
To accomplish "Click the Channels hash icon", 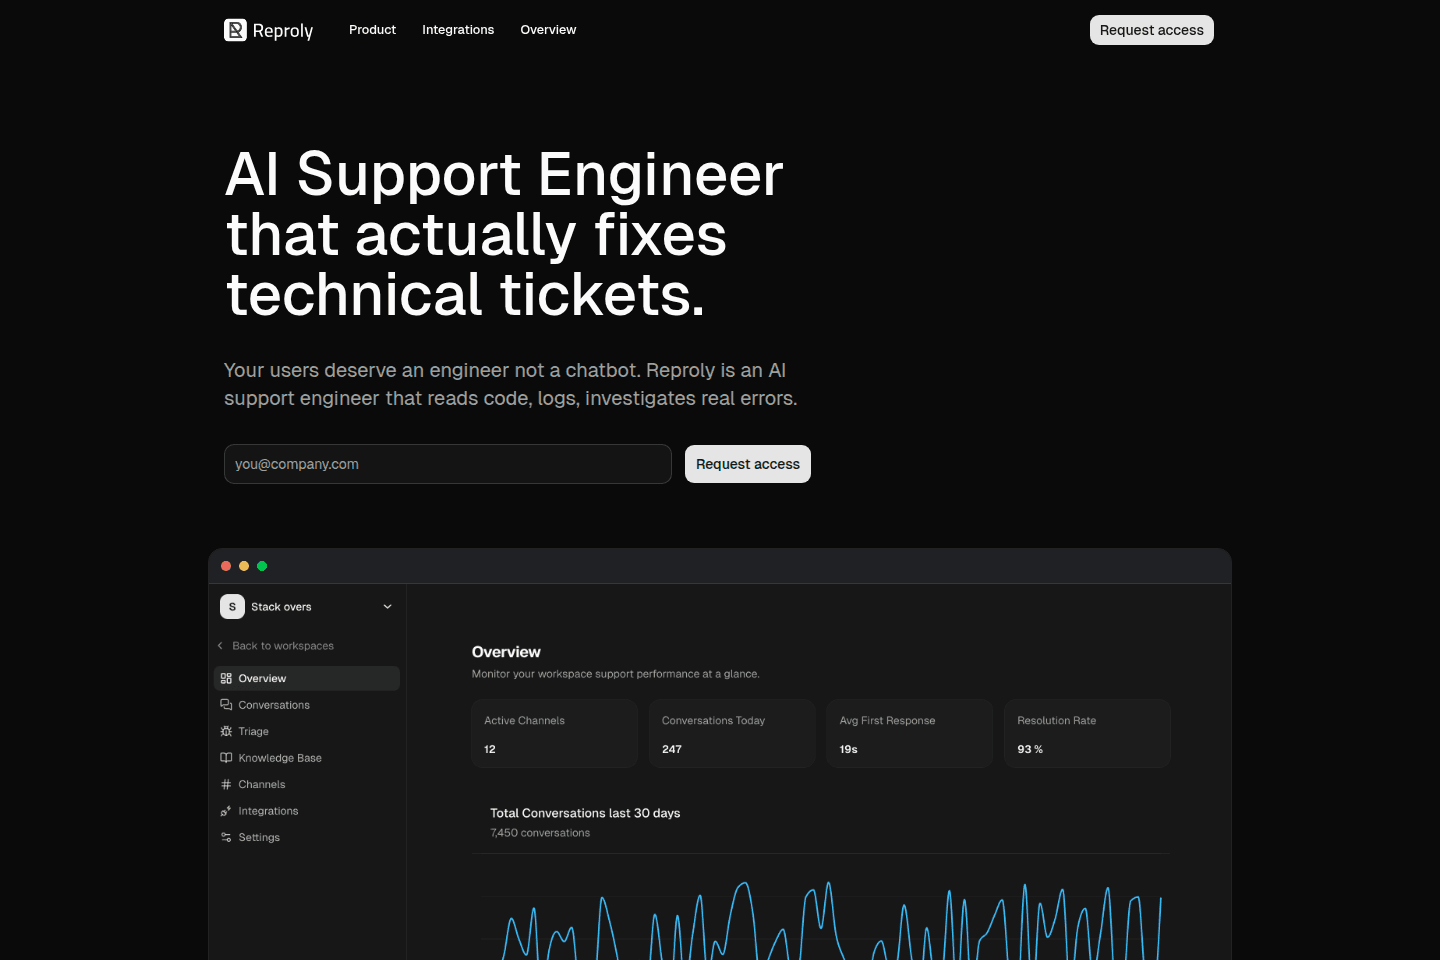I will click(226, 784).
